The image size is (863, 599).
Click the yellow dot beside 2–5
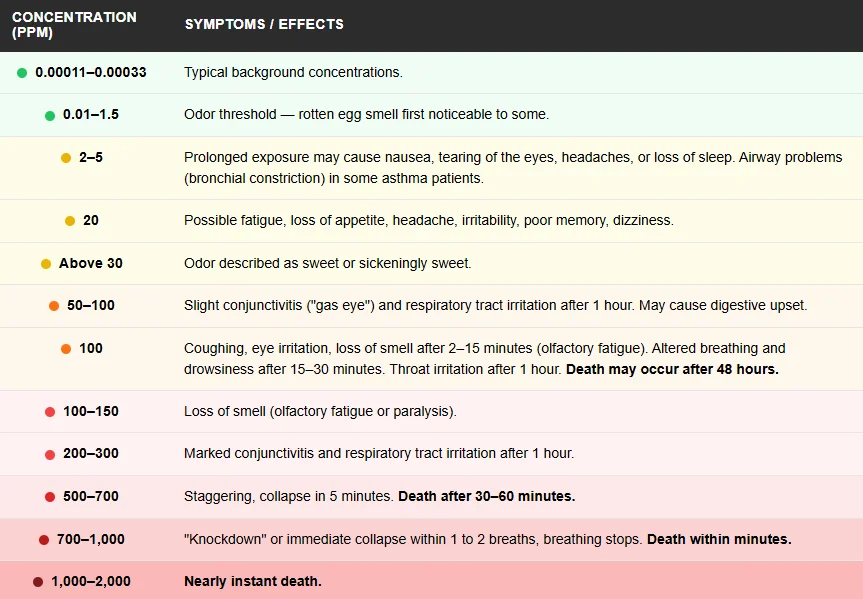coord(66,158)
